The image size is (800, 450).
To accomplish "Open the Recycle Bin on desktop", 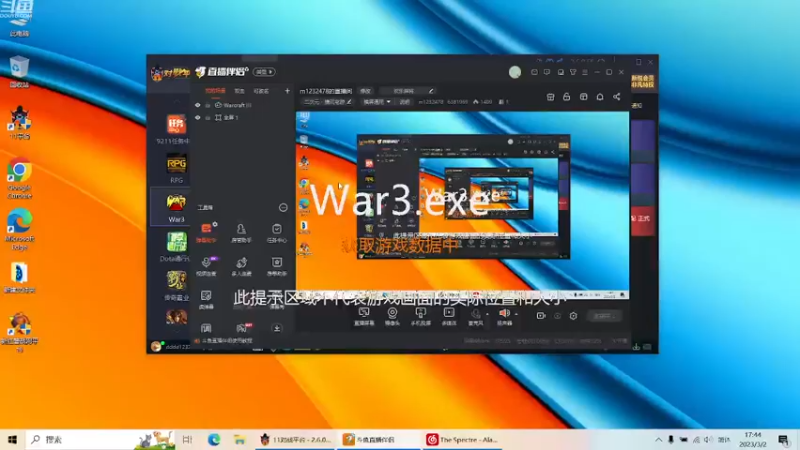I will (19, 72).
